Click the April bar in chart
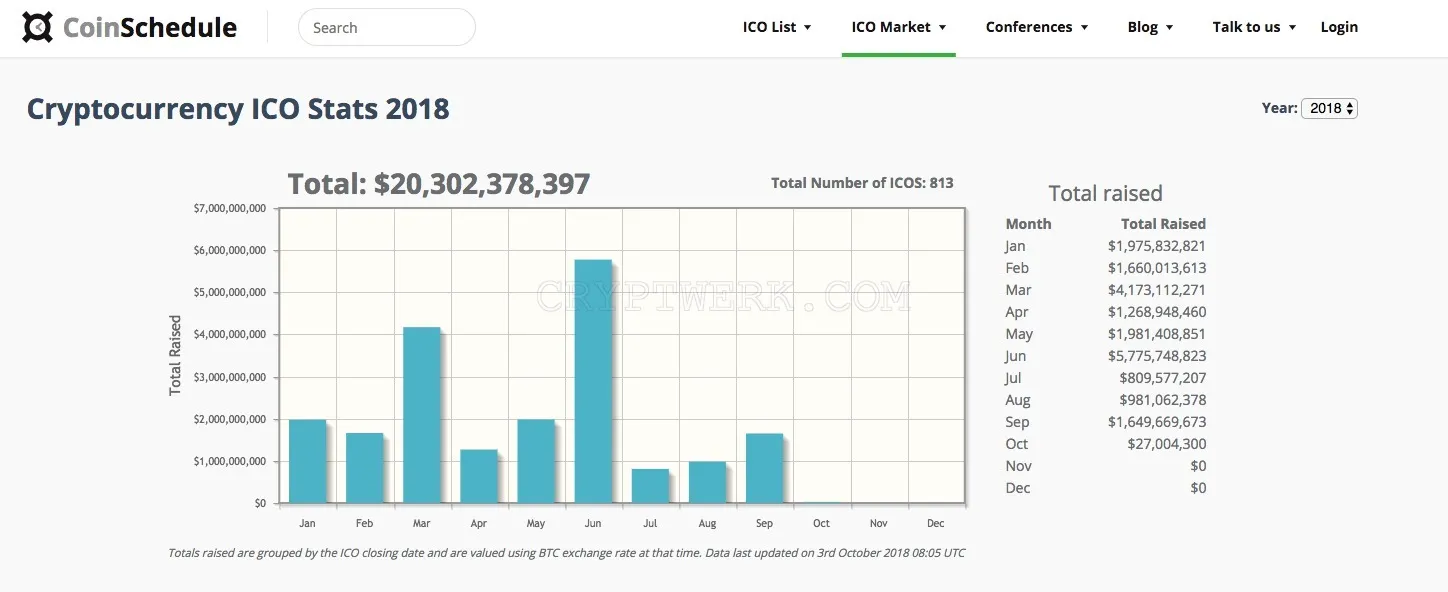This screenshot has height=592, width=1448. [478, 476]
